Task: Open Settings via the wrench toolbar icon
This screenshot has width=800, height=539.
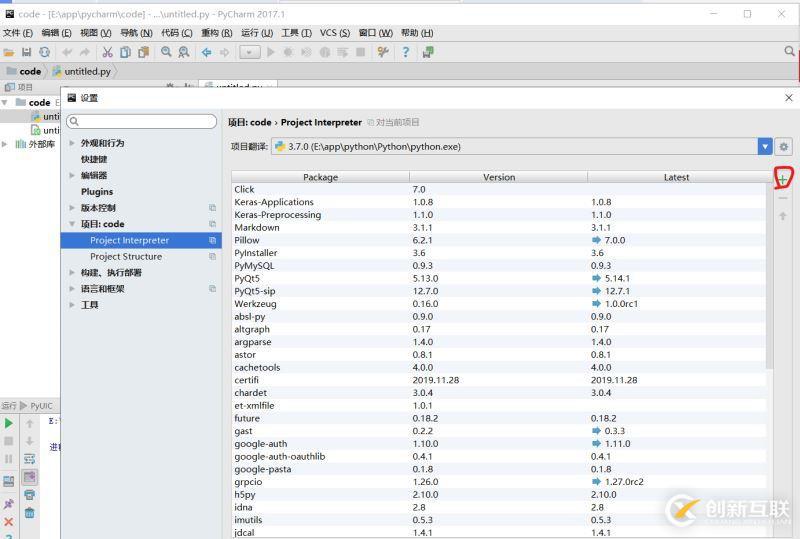Action: click(383, 52)
